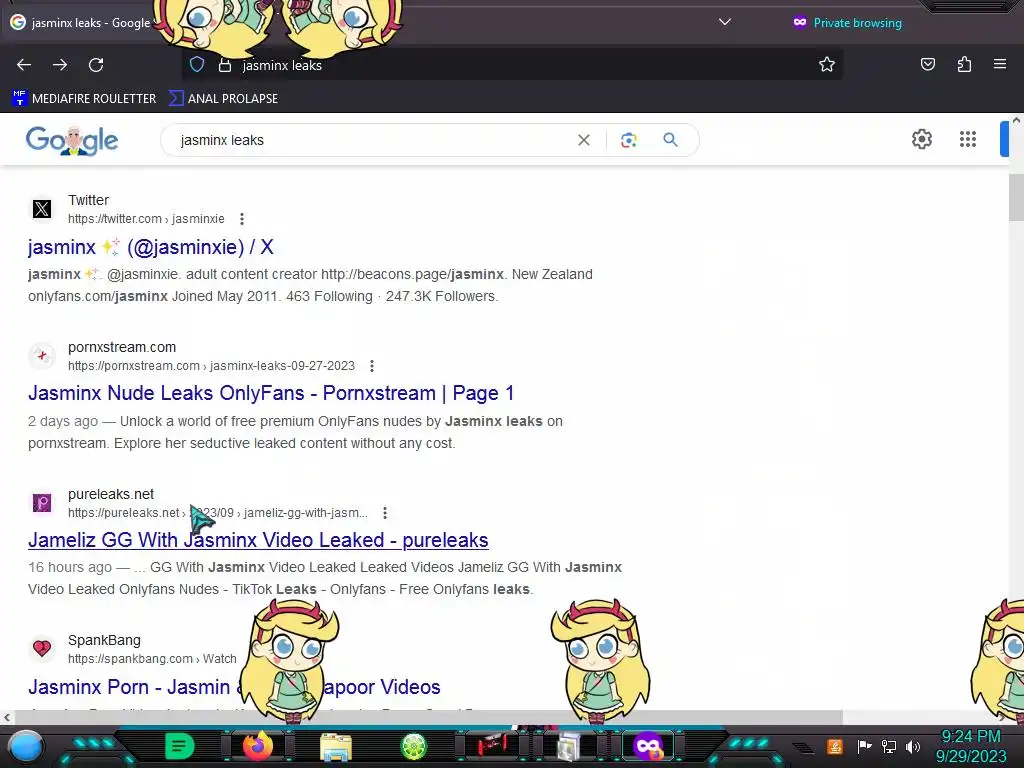Viewport: 1024px width, 768px height.
Task: Click the https://twitter.com › jasminxie URL text
Action: tap(146, 219)
